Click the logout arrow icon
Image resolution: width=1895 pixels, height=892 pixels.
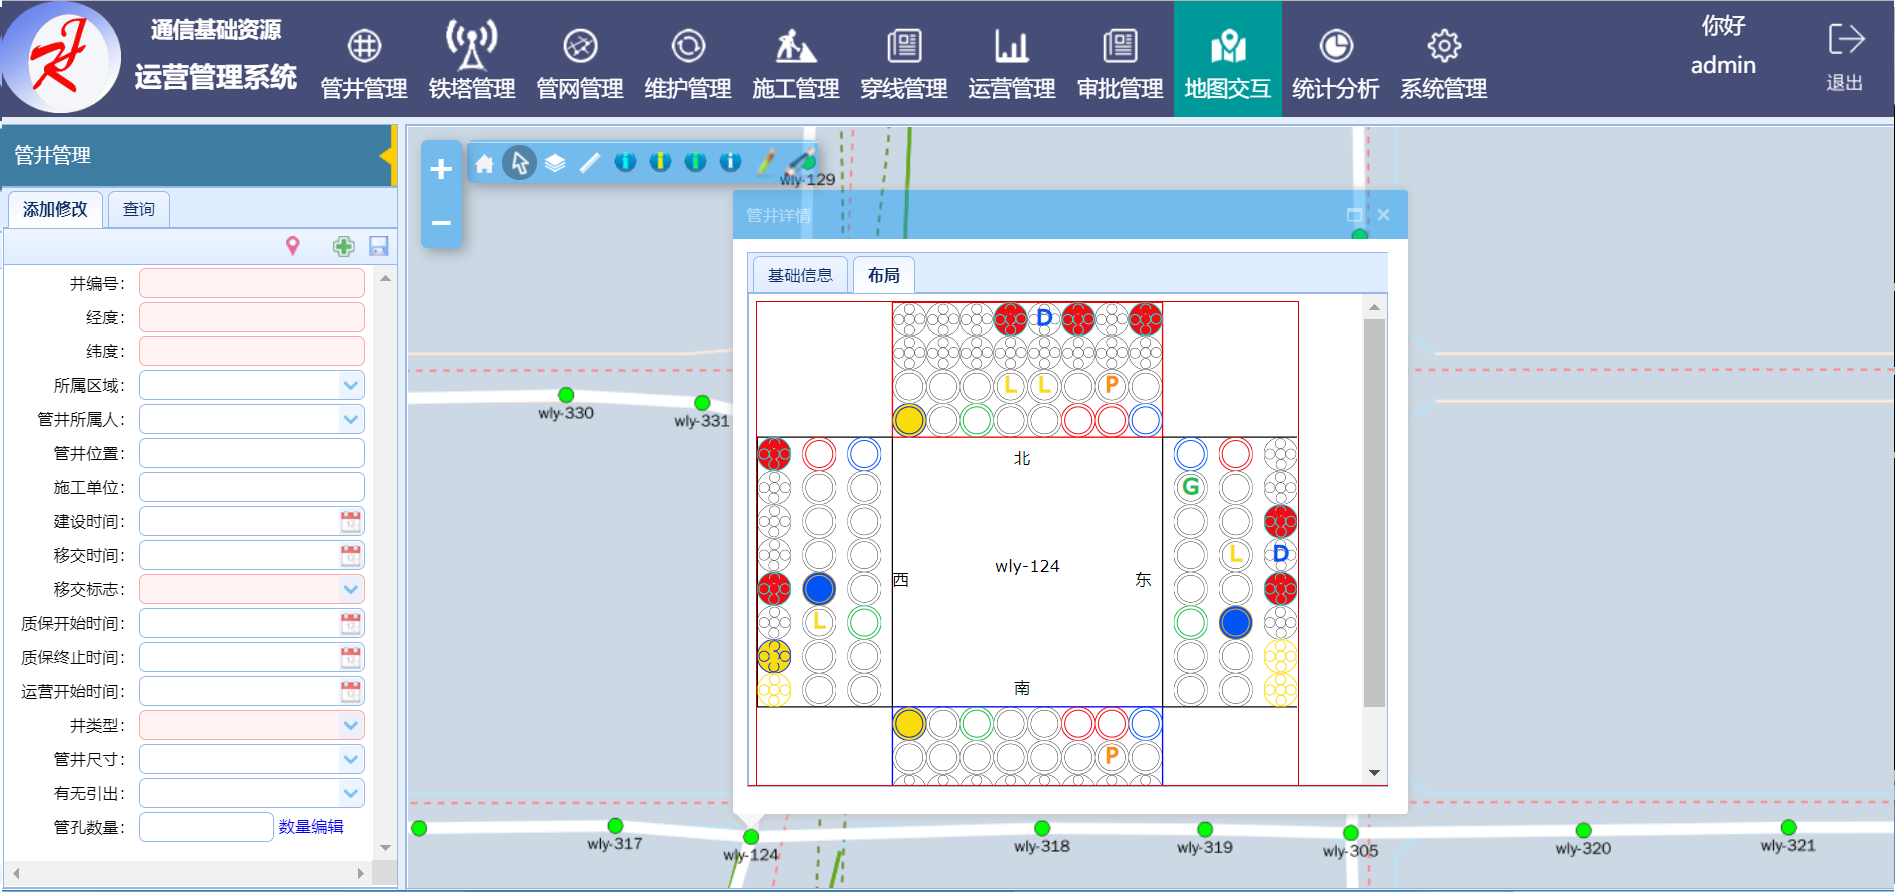coord(1845,40)
